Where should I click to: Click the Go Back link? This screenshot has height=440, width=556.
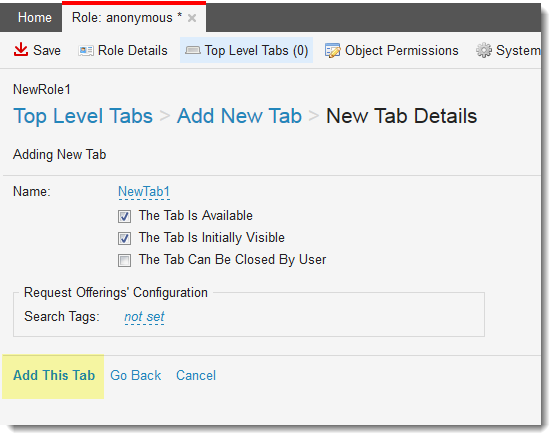135,375
